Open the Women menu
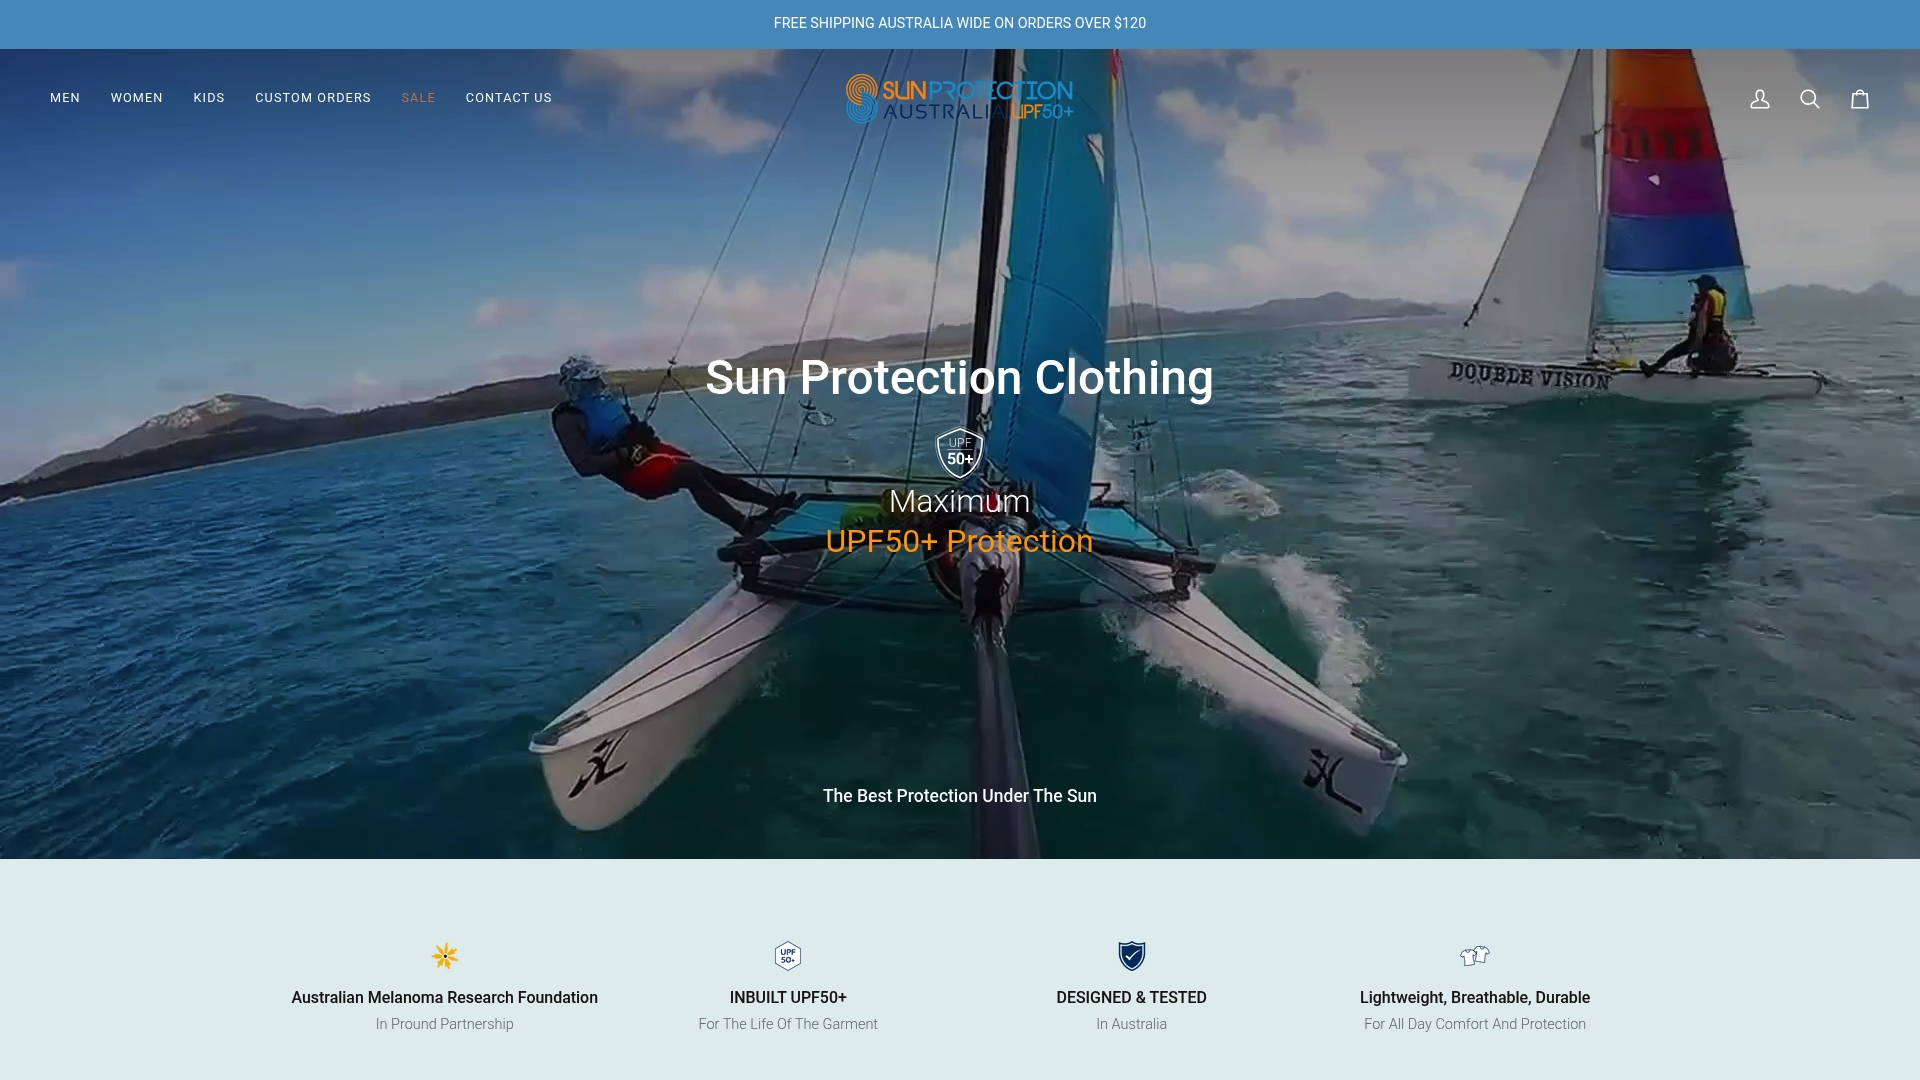Viewport: 1920px width, 1080px height. [x=137, y=98]
